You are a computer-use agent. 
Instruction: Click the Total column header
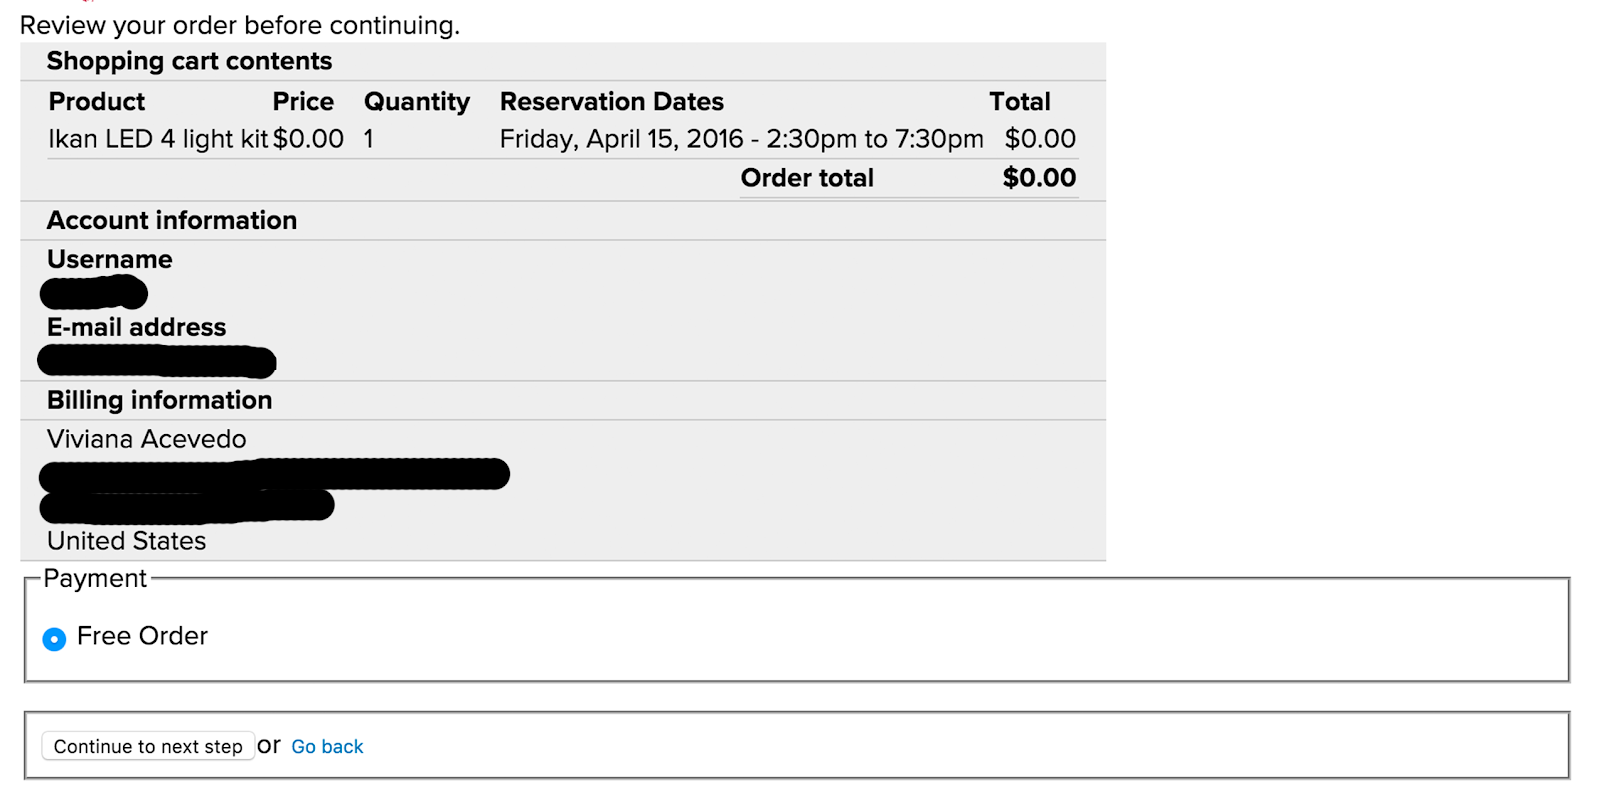(x=1019, y=102)
